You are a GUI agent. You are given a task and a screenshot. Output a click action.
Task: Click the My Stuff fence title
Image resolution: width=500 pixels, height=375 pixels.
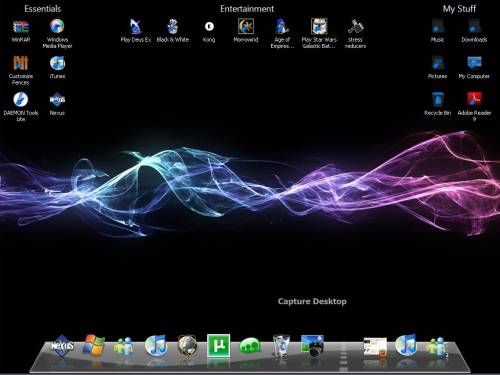pos(459,9)
